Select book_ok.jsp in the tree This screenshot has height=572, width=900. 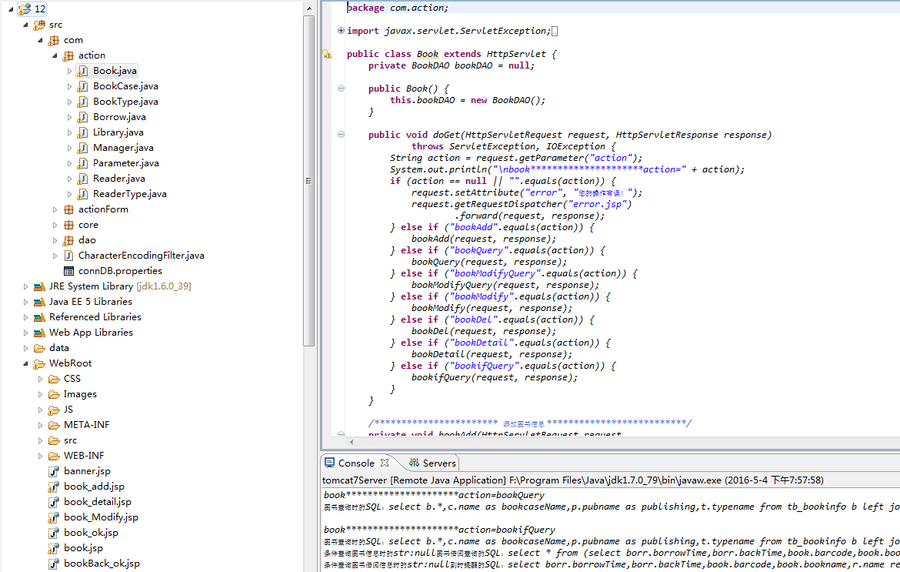click(x=91, y=533)
